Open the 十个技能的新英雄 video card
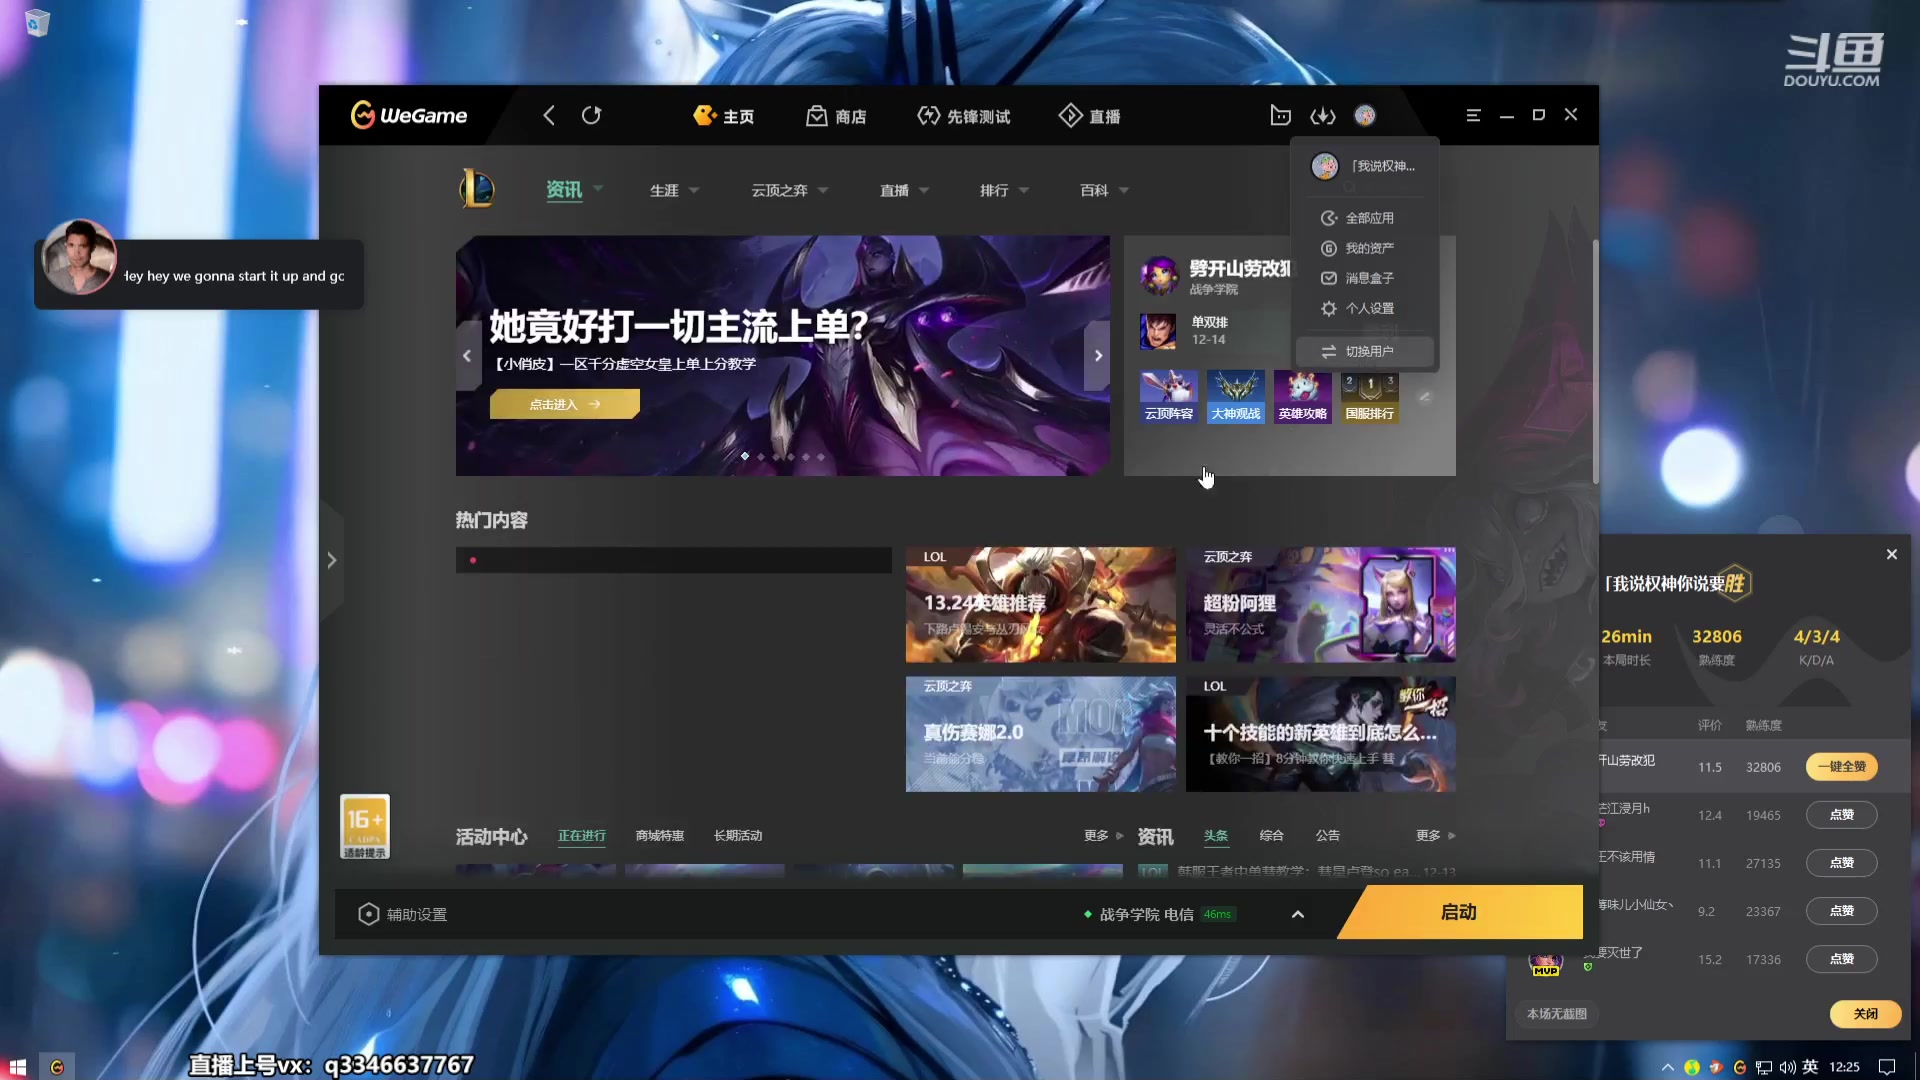 point(1320,734)
